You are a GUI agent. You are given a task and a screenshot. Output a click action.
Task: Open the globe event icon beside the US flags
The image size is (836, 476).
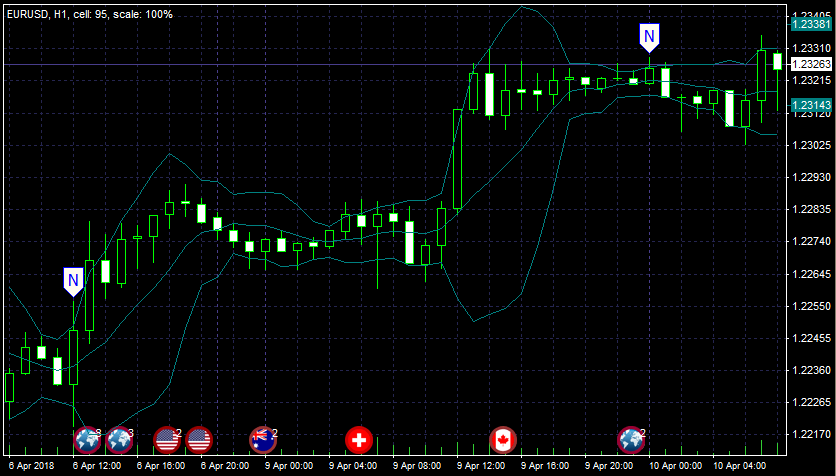[119, 440]
